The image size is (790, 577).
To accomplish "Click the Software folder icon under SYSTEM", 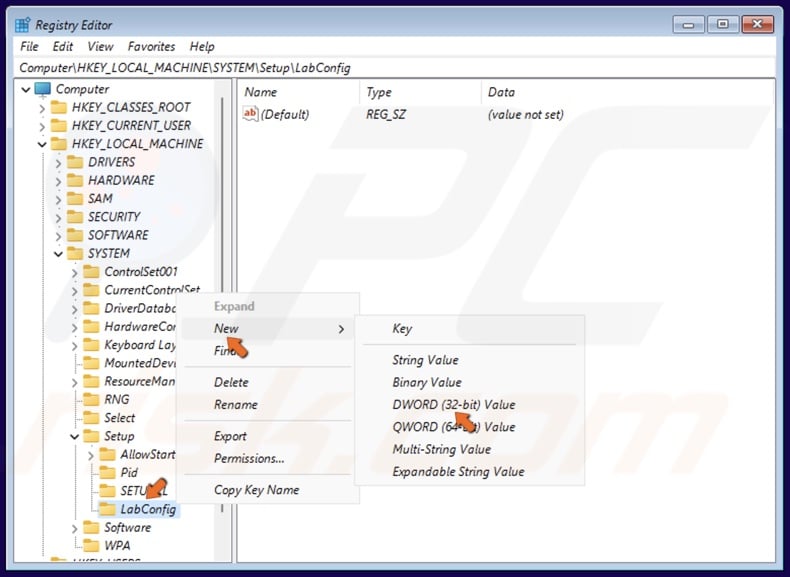I will pos(91,527).
